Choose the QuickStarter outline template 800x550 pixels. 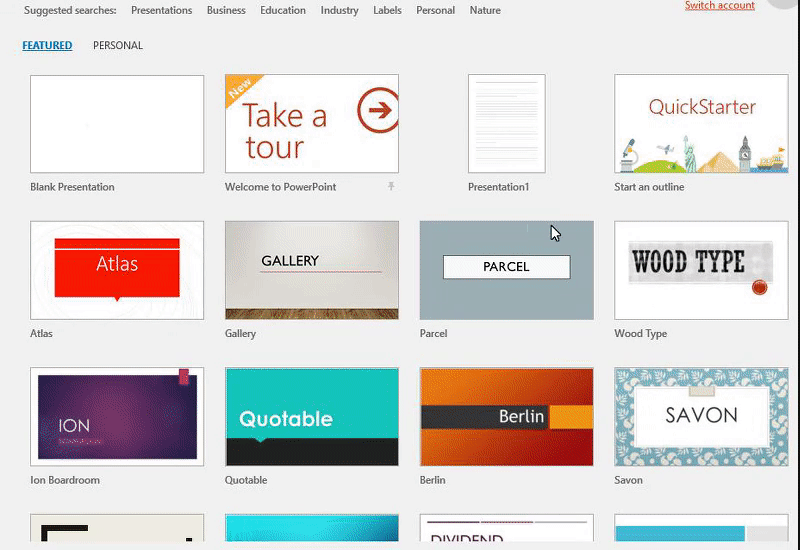701,124
